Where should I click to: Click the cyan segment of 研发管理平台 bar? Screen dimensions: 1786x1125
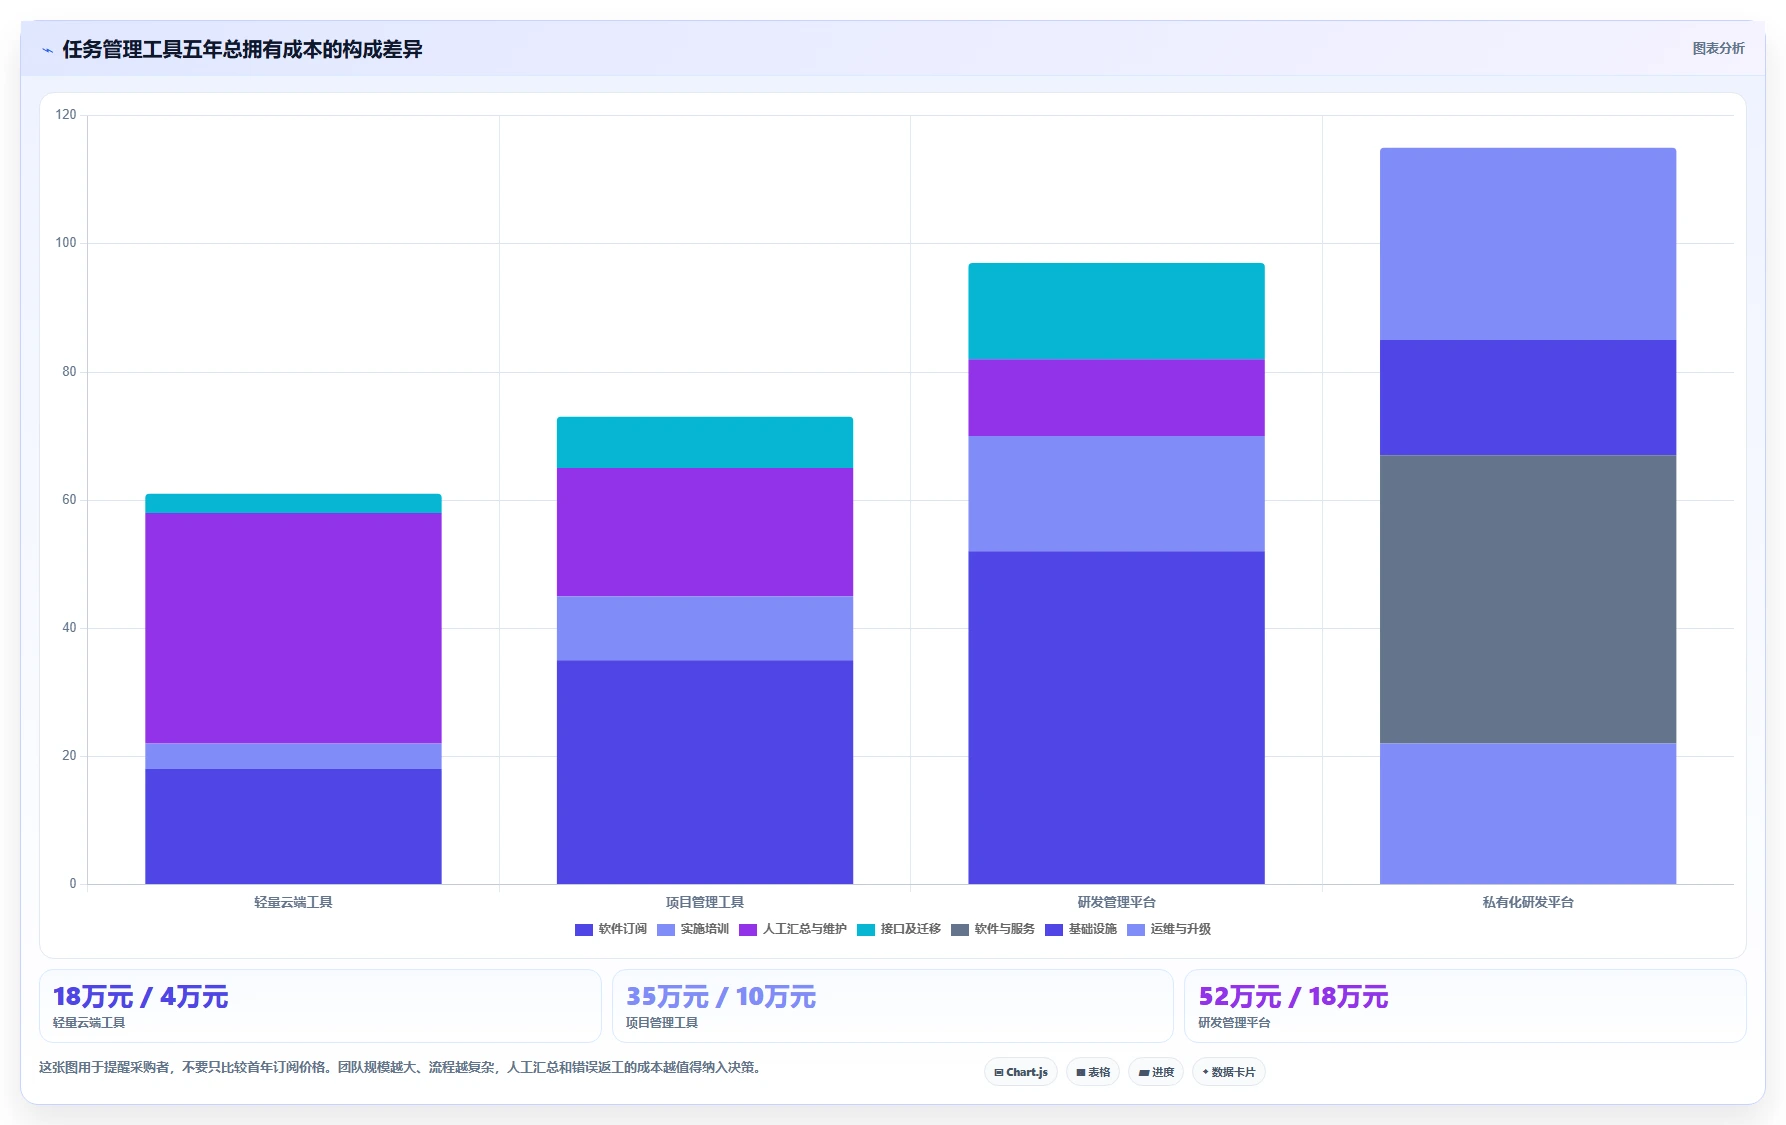coord(1116,311)
